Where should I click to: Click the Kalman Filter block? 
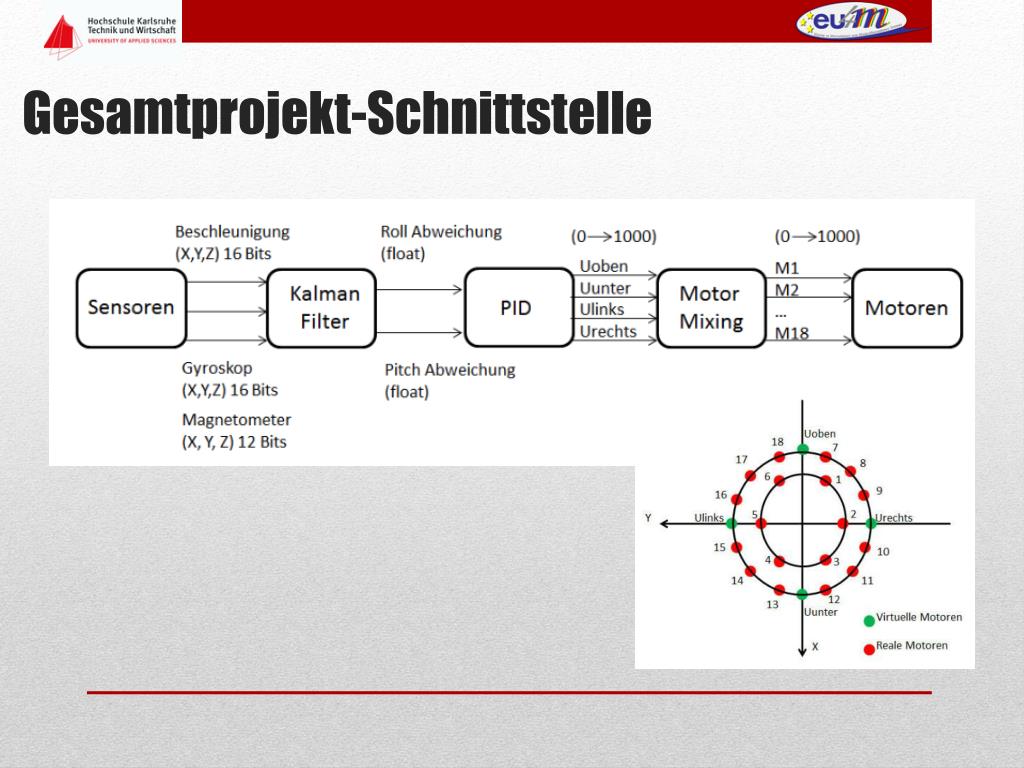point(322,308)
